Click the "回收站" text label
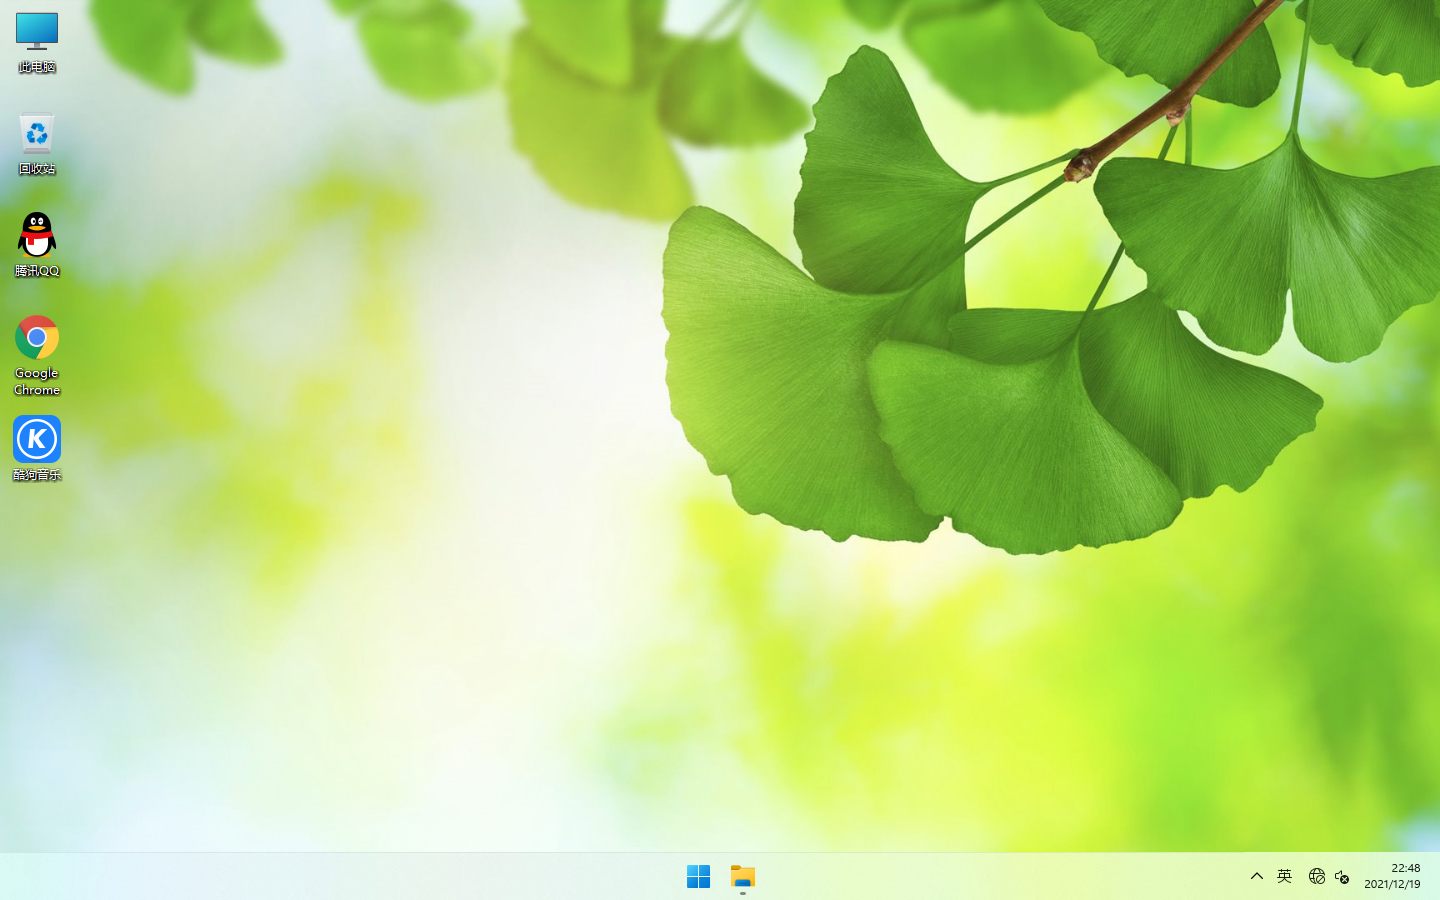This screenshot has width=1440, height=900. point(37,169)
